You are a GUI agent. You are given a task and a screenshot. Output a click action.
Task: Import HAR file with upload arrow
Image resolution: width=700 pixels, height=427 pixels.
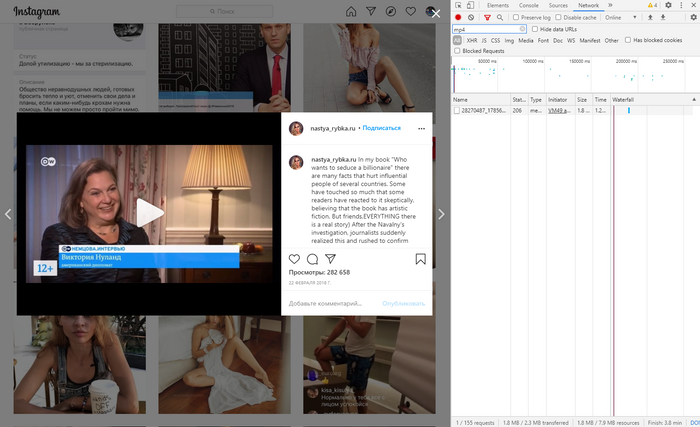coord(650,17)
